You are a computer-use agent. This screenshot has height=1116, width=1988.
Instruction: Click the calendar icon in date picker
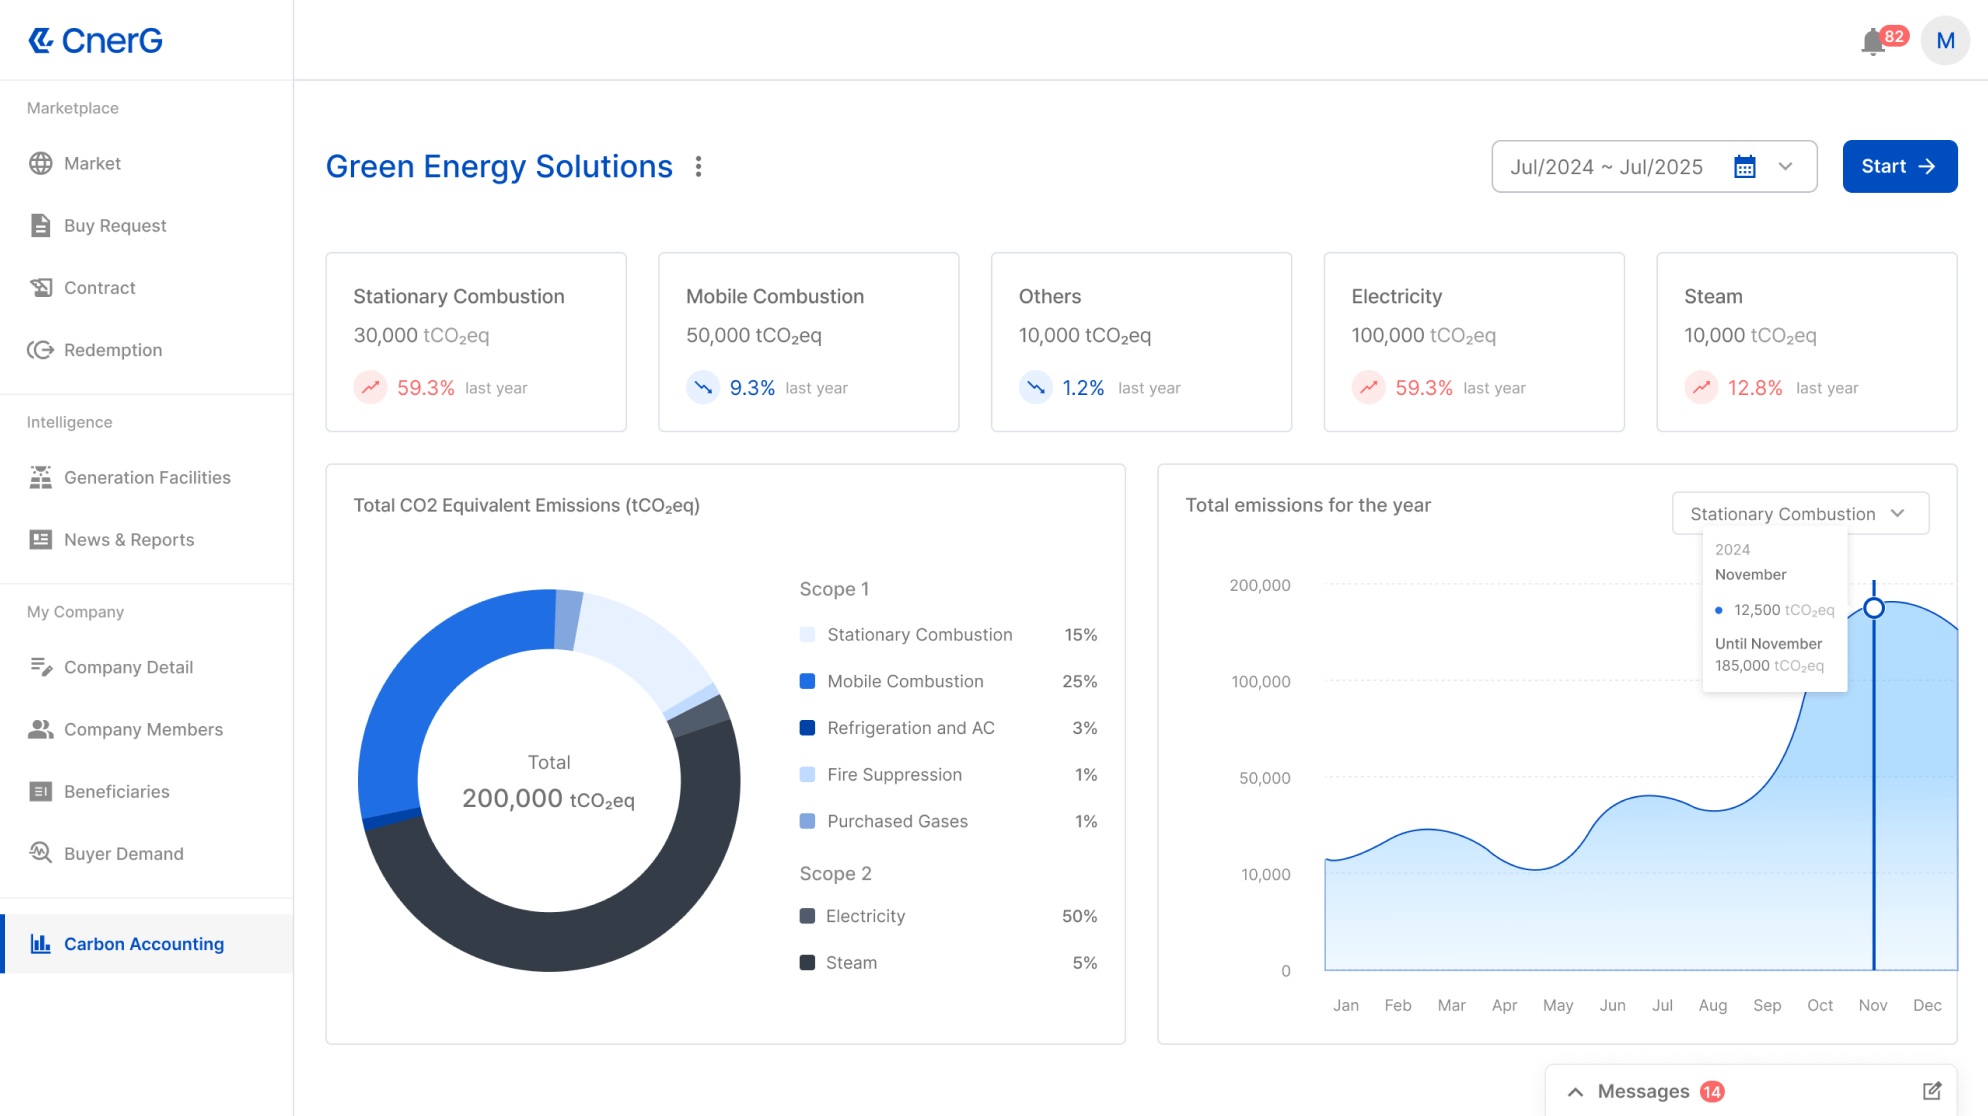pyautogui.click(x=1745, y=167)
